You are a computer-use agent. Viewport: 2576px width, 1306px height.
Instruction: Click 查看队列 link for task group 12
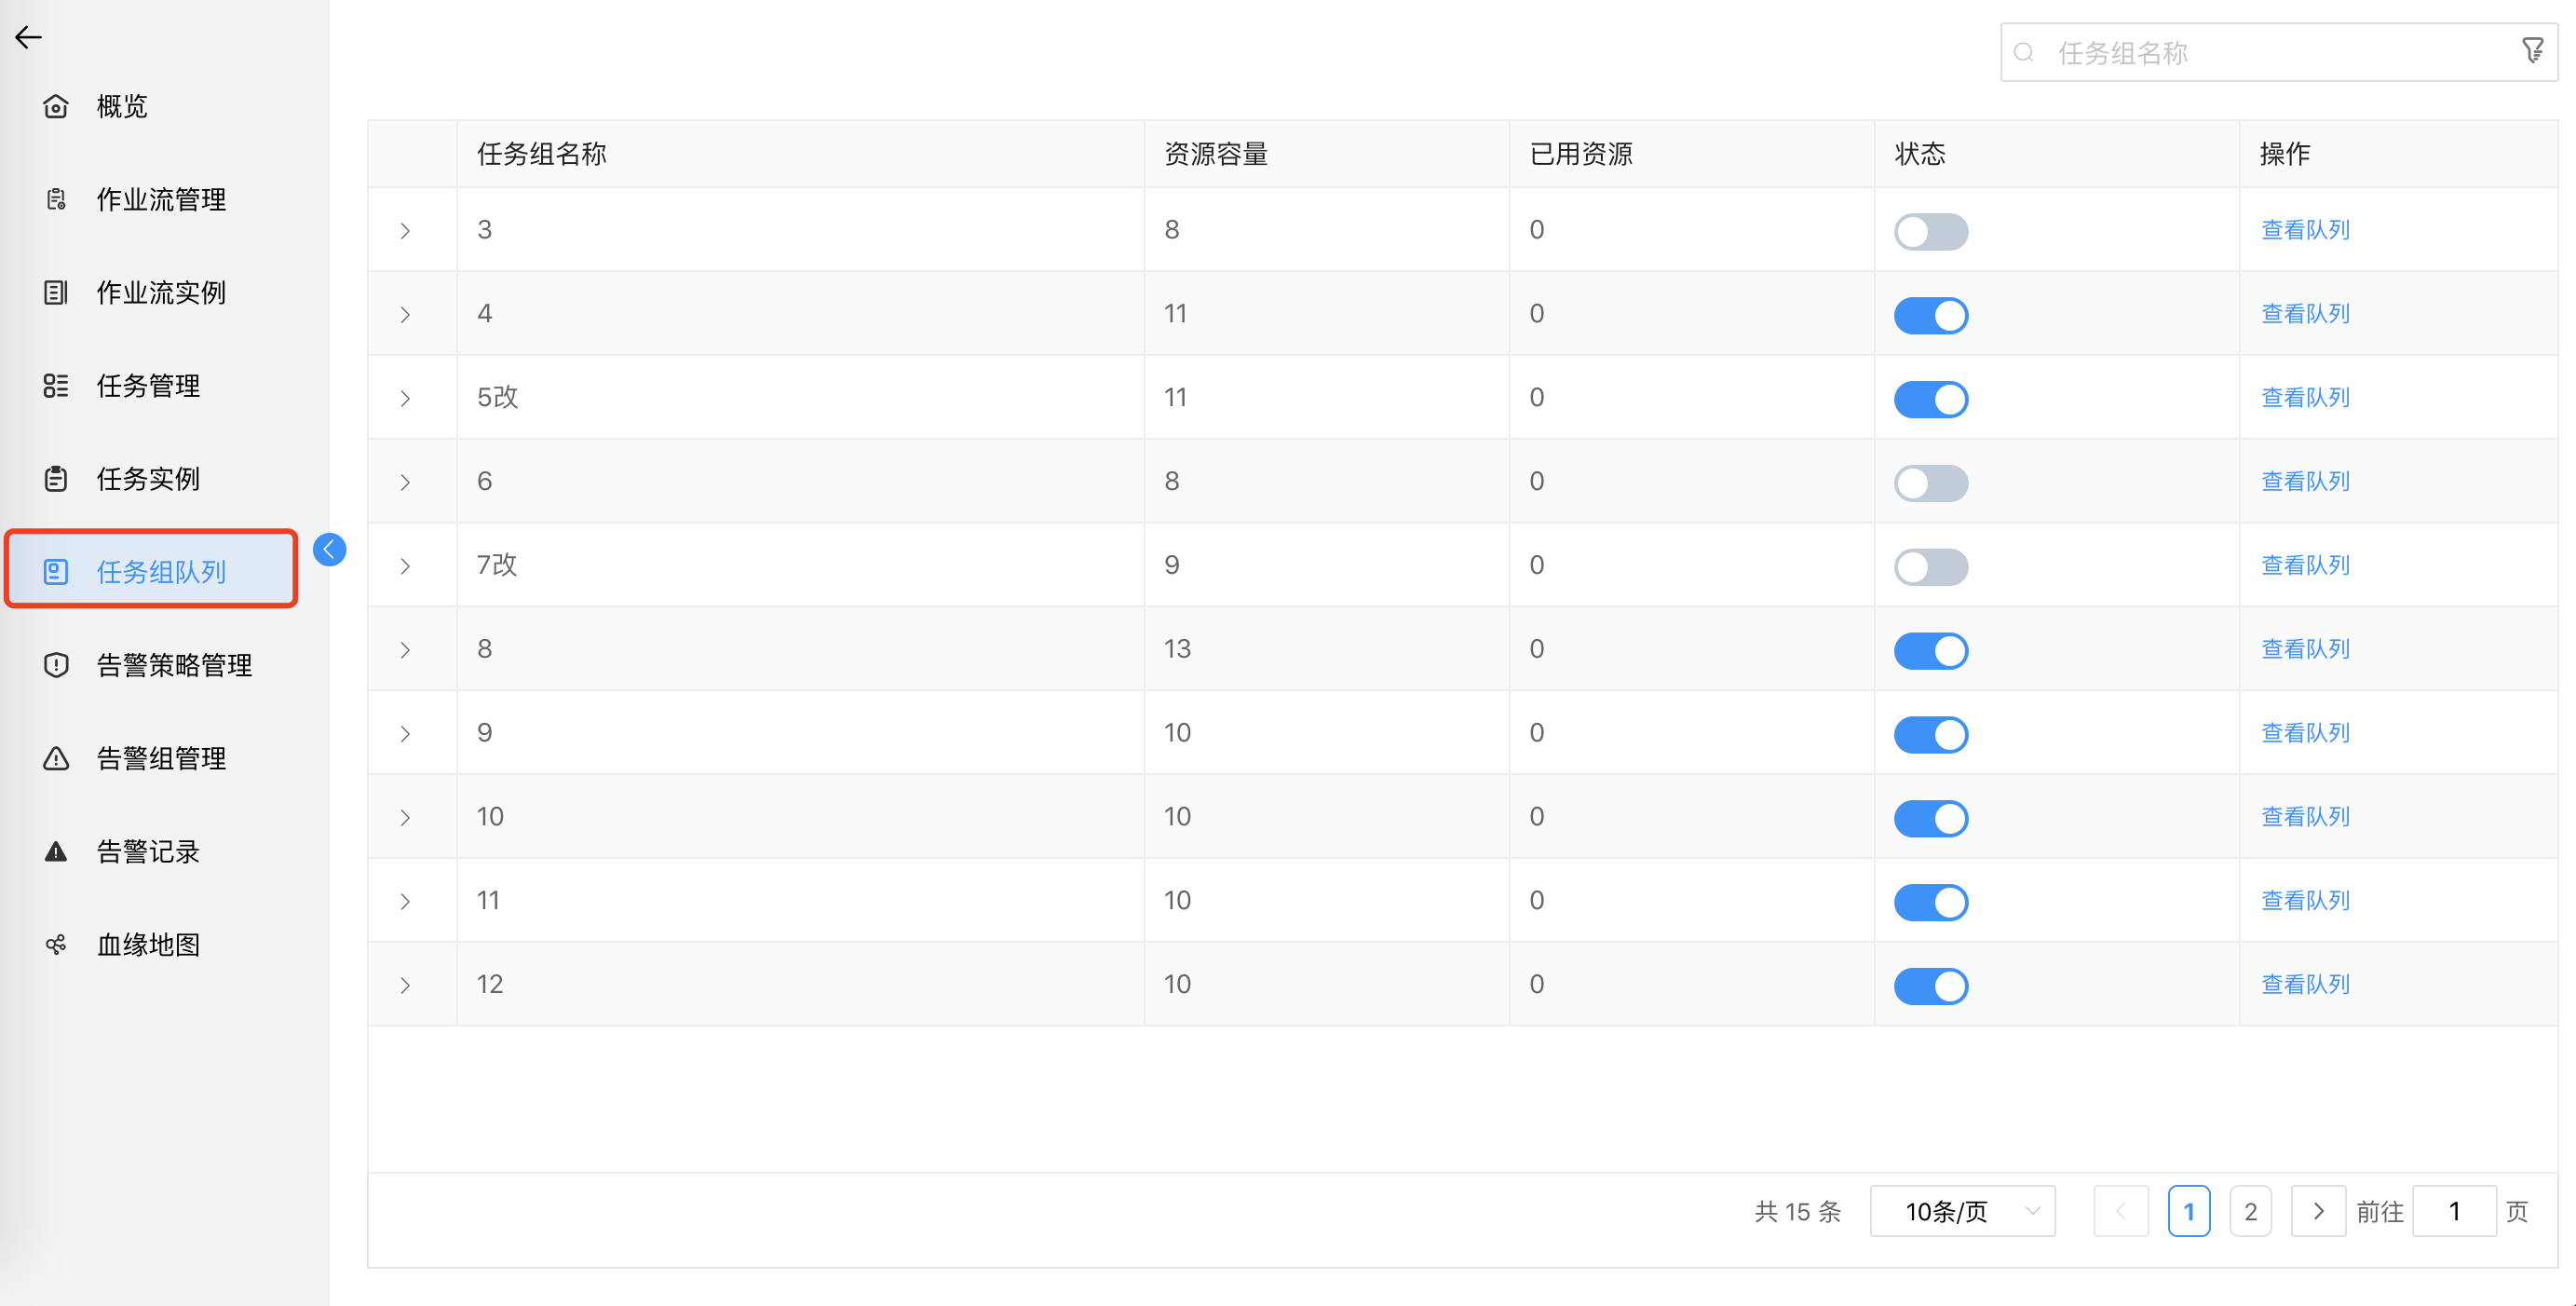coord(2305,984)
